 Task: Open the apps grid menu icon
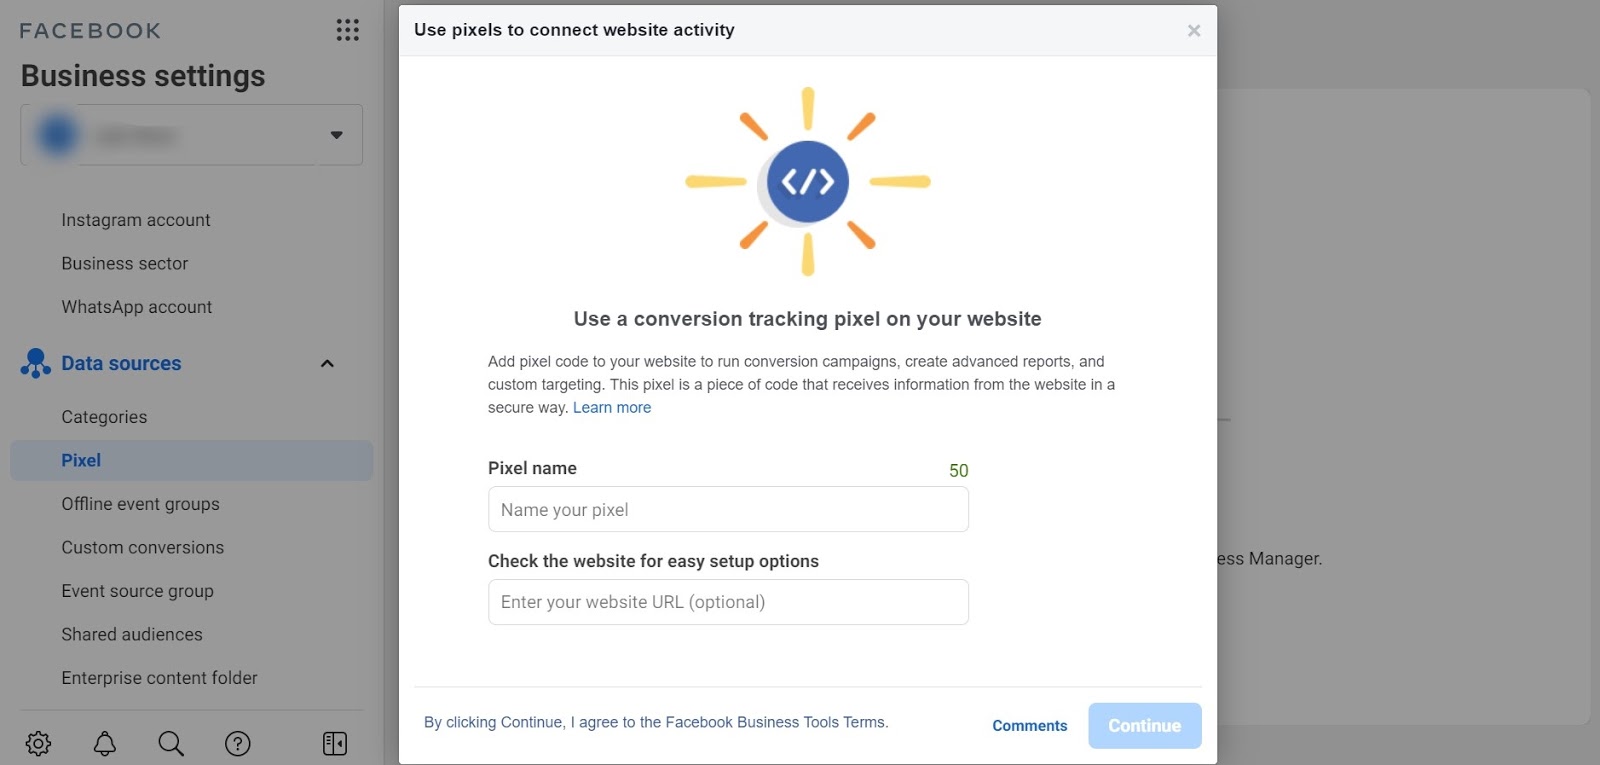point(347,30)
